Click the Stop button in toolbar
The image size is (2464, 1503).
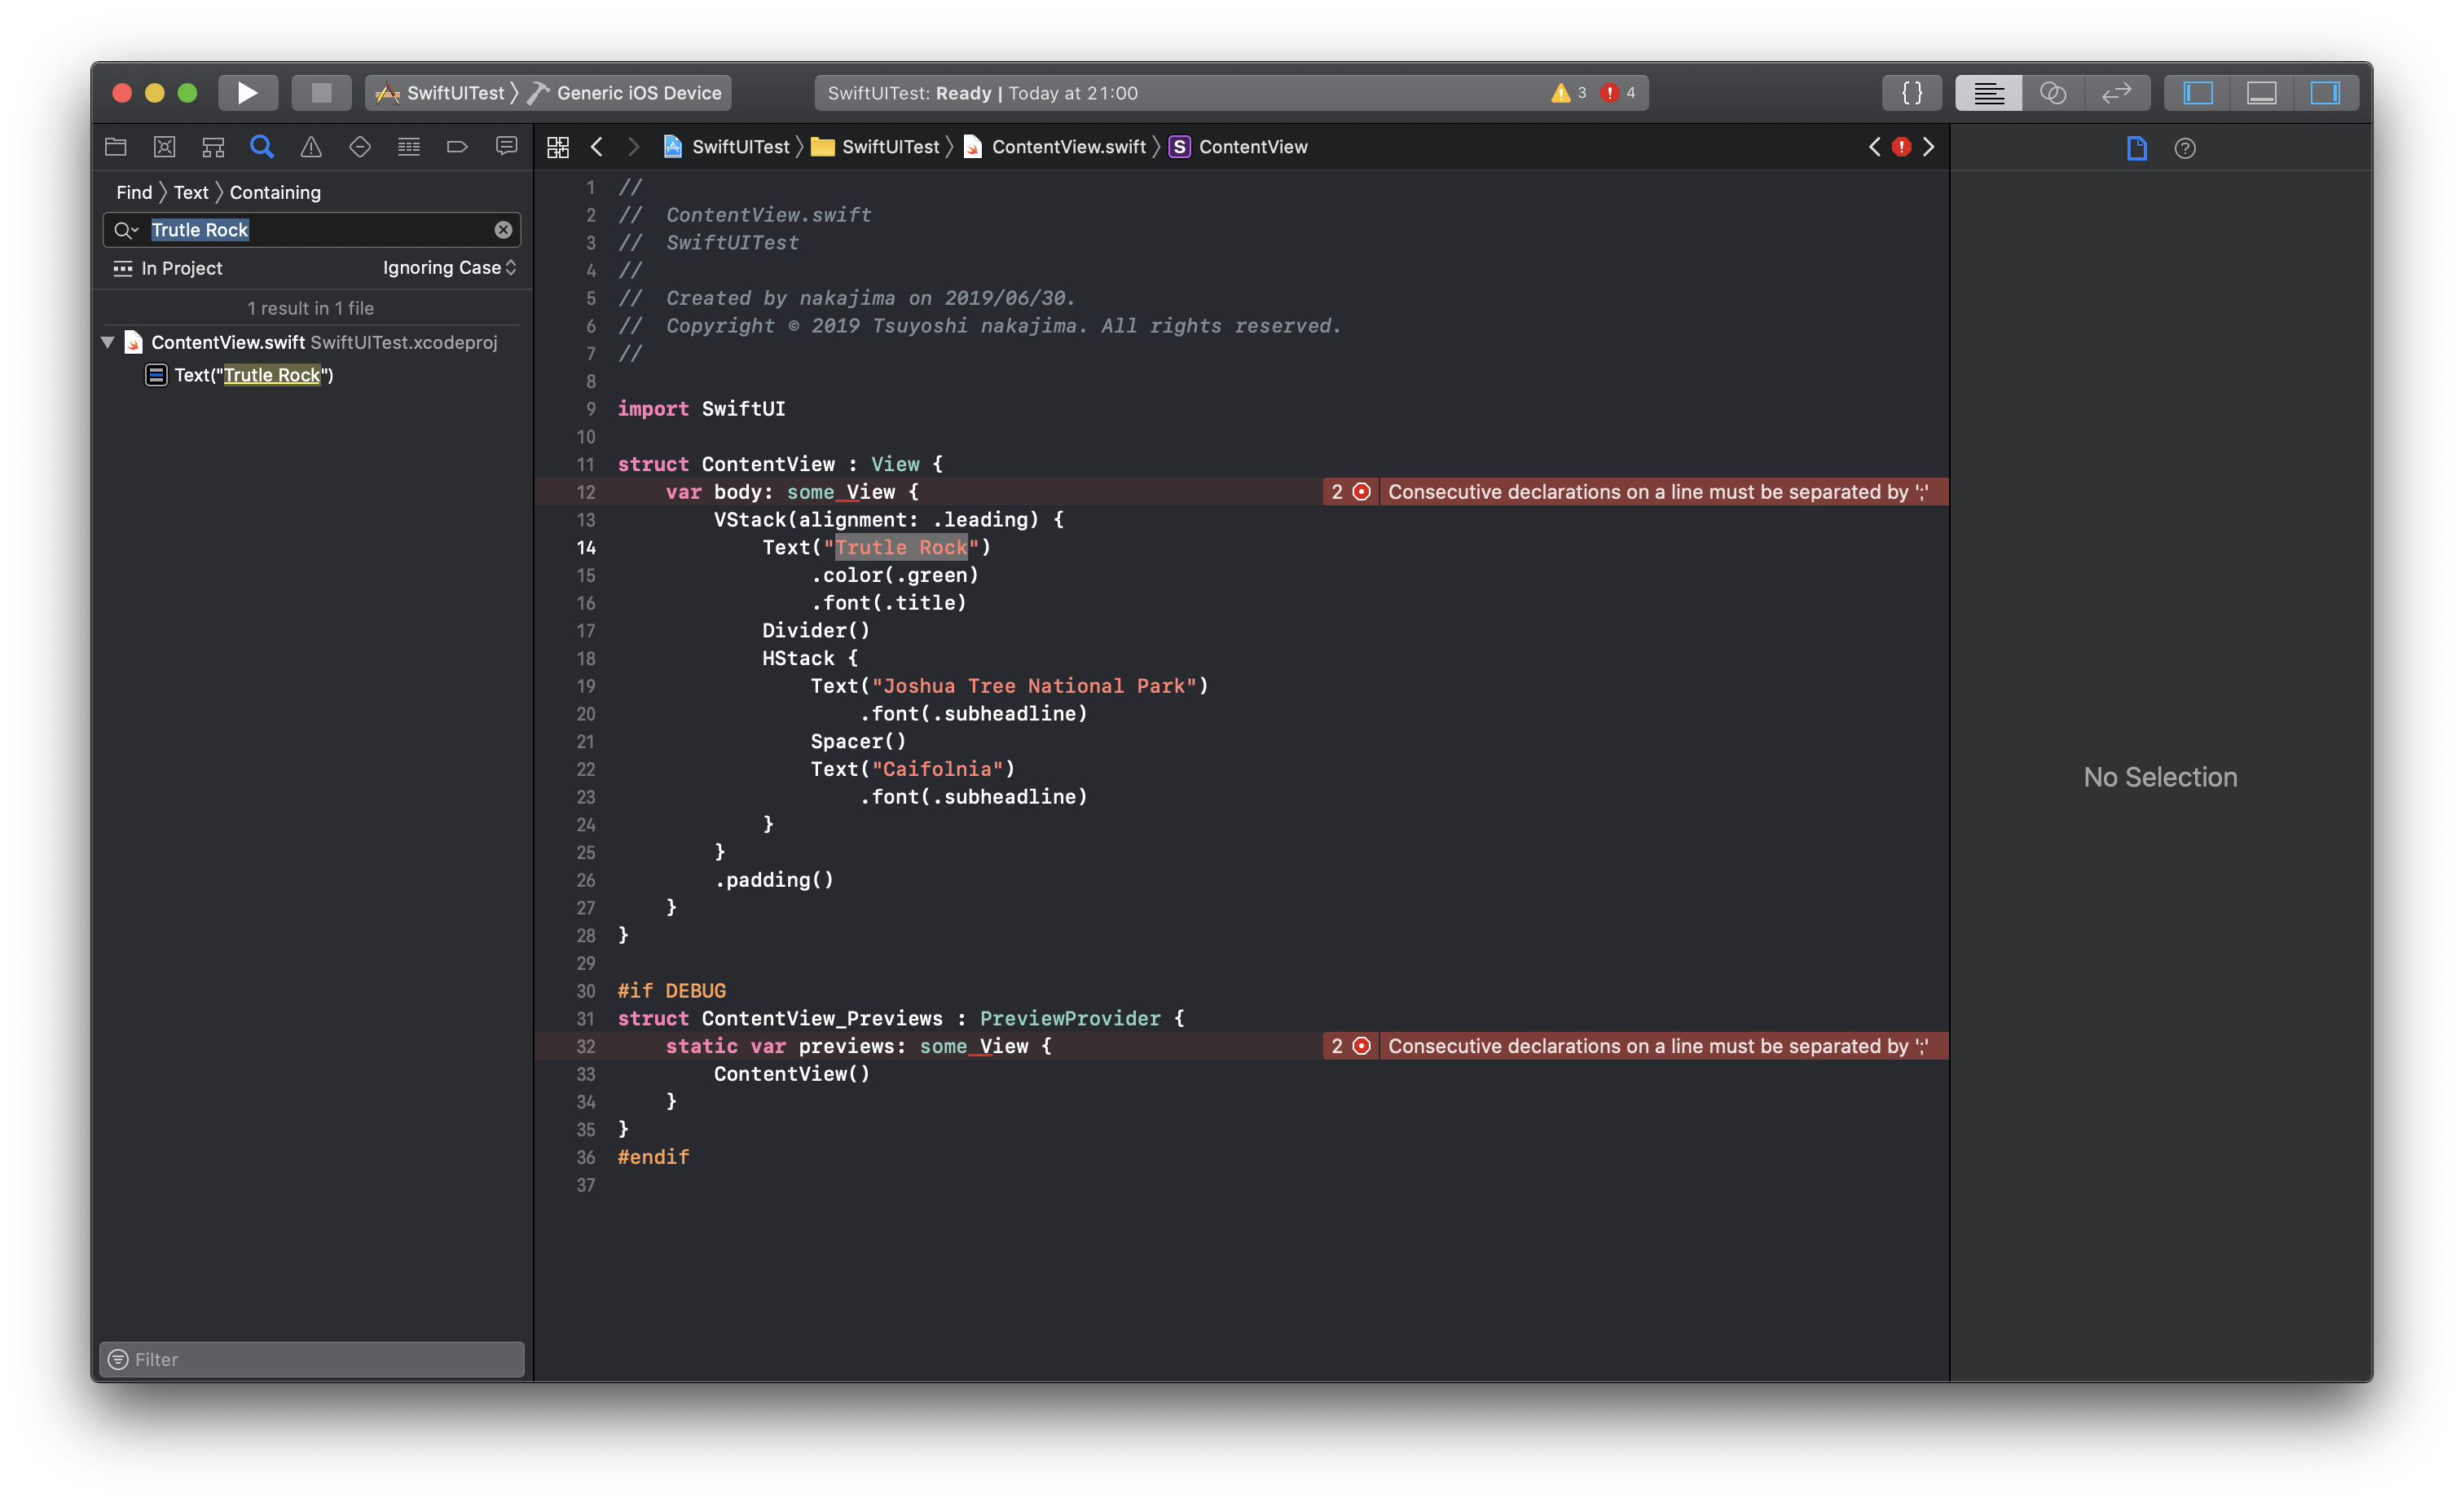(321, 93)
